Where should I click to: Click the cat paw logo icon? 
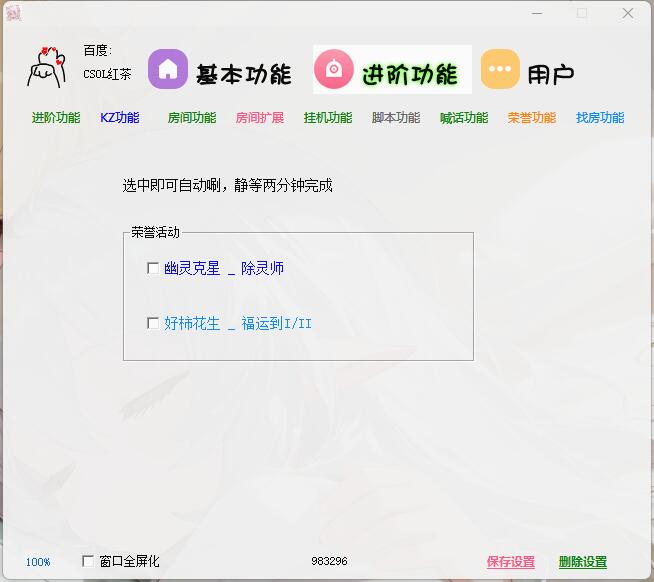[47, 68]
